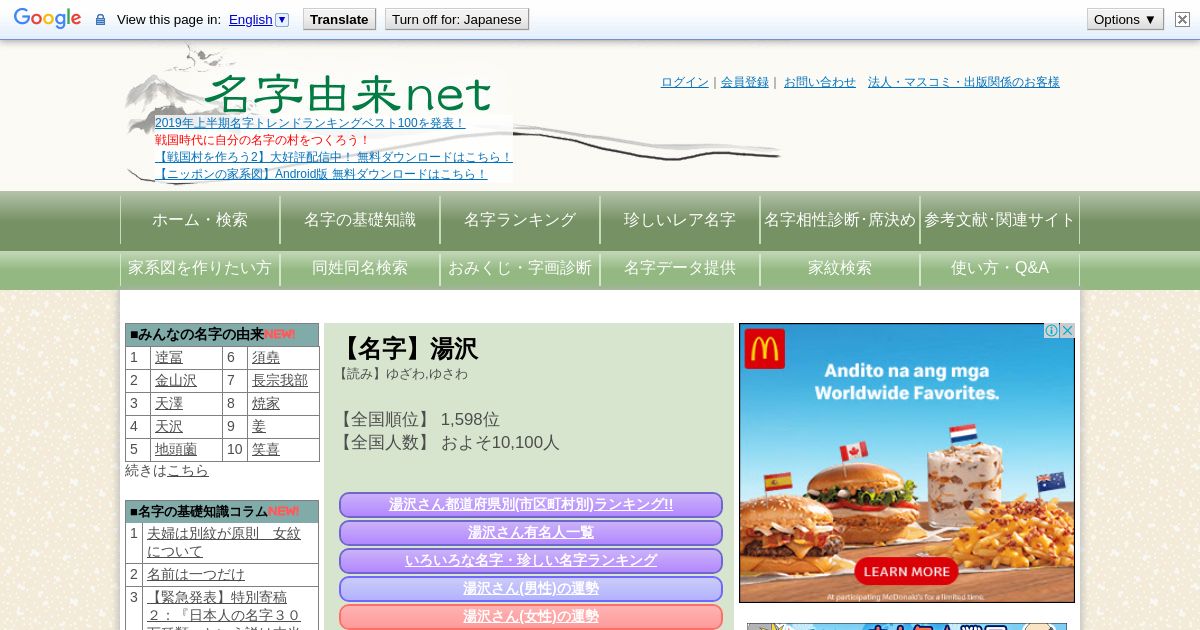Open name 地頭薗 ranked 5
Viewport: 1200px width, 630px height.
click(x=176, y=450)
